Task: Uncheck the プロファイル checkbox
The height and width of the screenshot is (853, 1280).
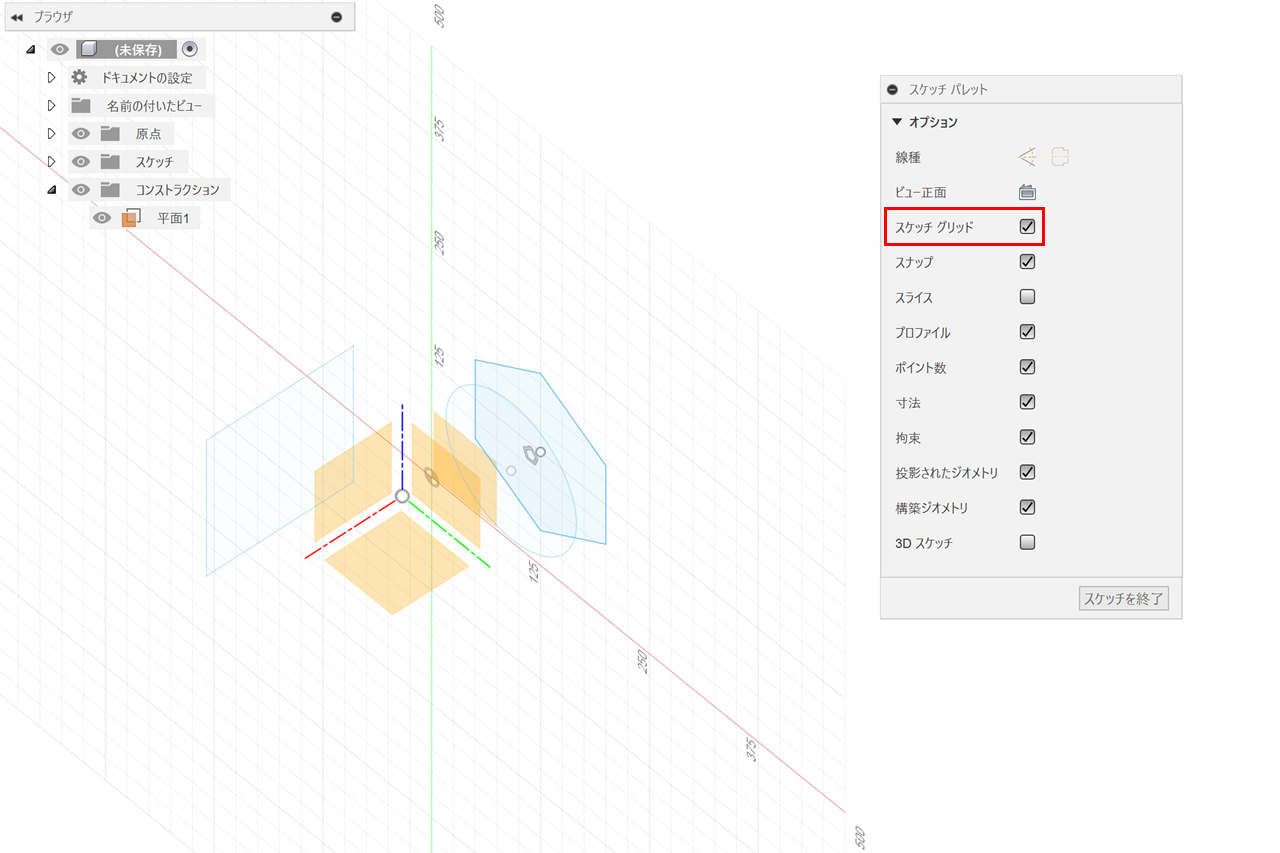Action: point(1027,332)
